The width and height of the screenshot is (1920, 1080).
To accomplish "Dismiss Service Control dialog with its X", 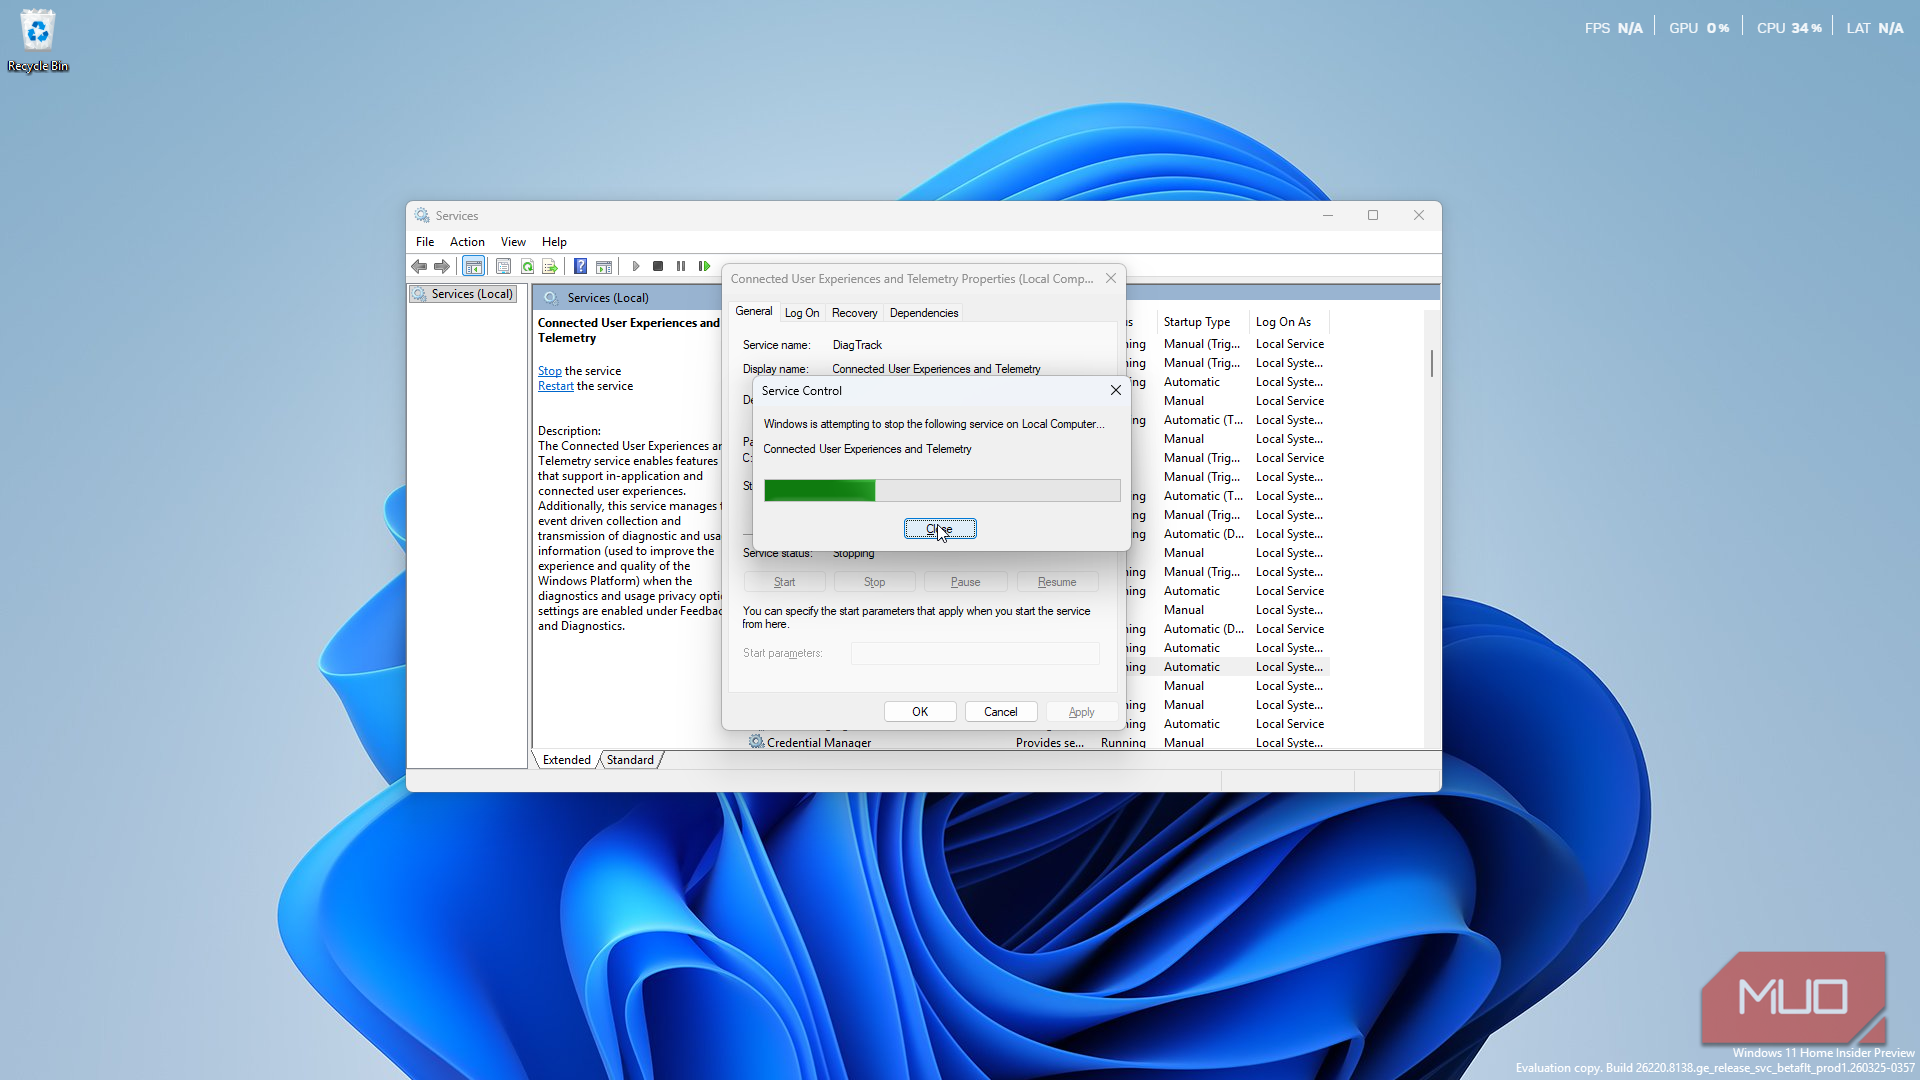I will pos(1116,390).
